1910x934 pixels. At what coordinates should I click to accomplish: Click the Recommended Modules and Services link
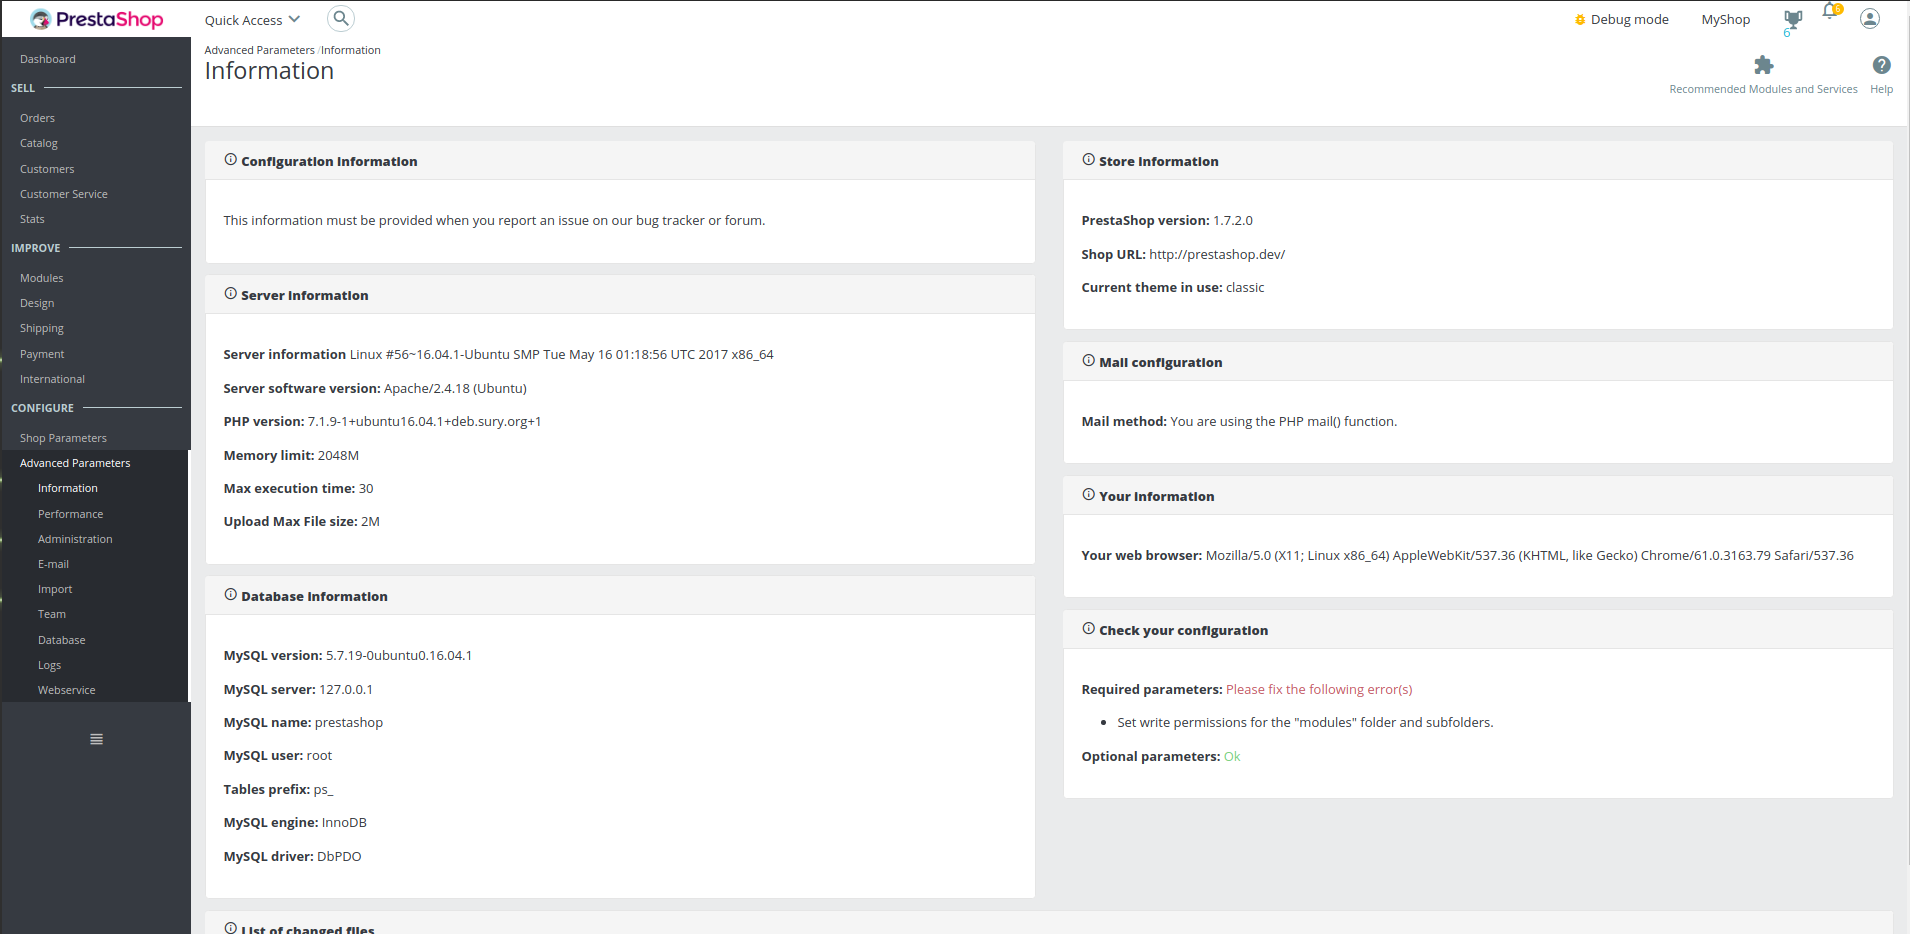point(1763,89)
